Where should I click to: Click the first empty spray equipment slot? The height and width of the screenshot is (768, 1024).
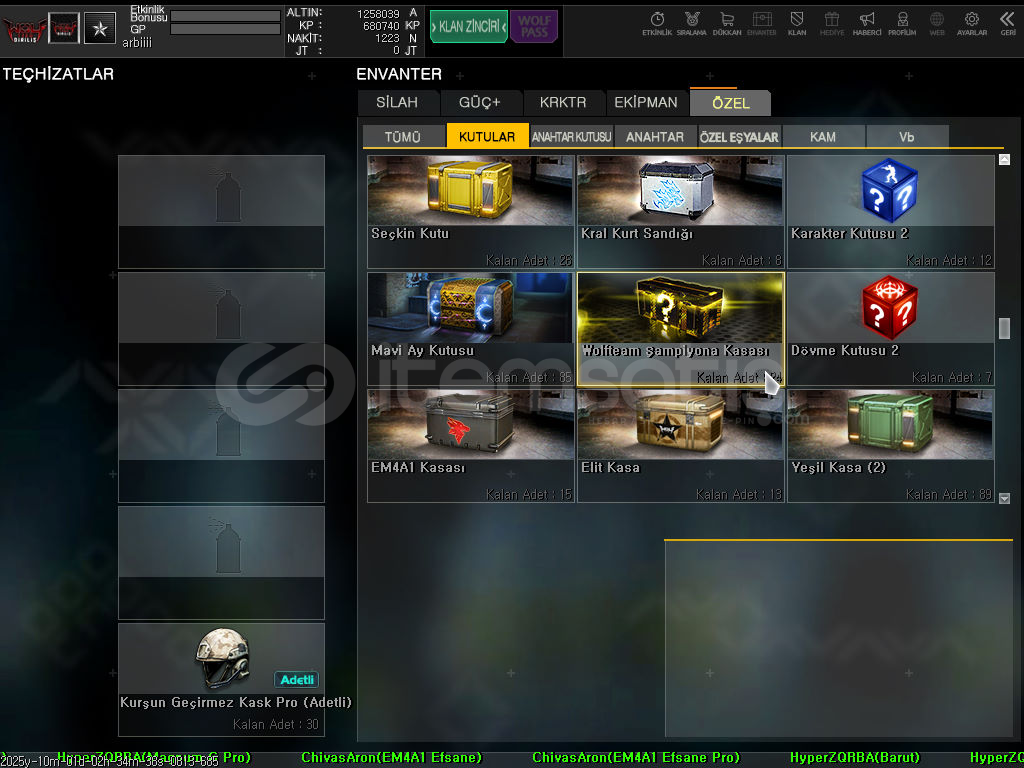tap(221, 212)
